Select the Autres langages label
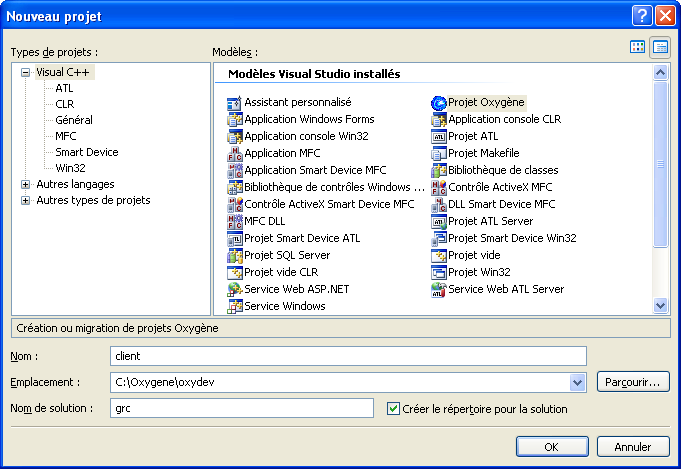This screenshot has height=469, width=681. (76, 185)
